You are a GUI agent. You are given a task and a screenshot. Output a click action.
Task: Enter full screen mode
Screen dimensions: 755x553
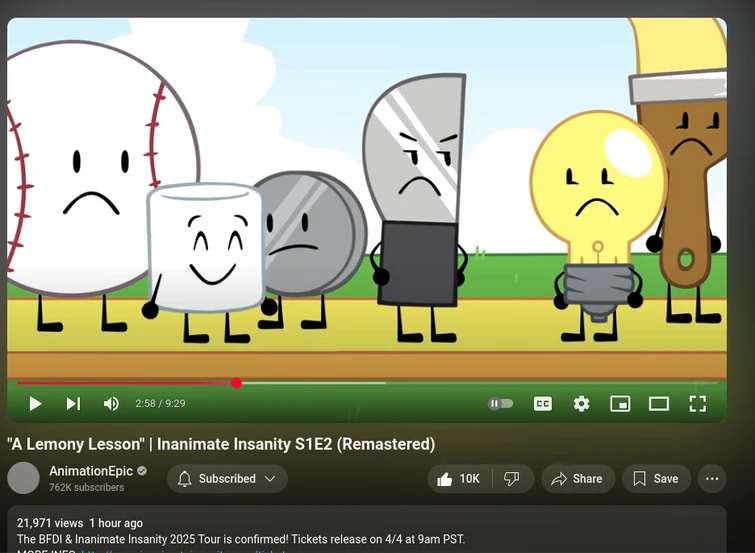tap(697, 404)
